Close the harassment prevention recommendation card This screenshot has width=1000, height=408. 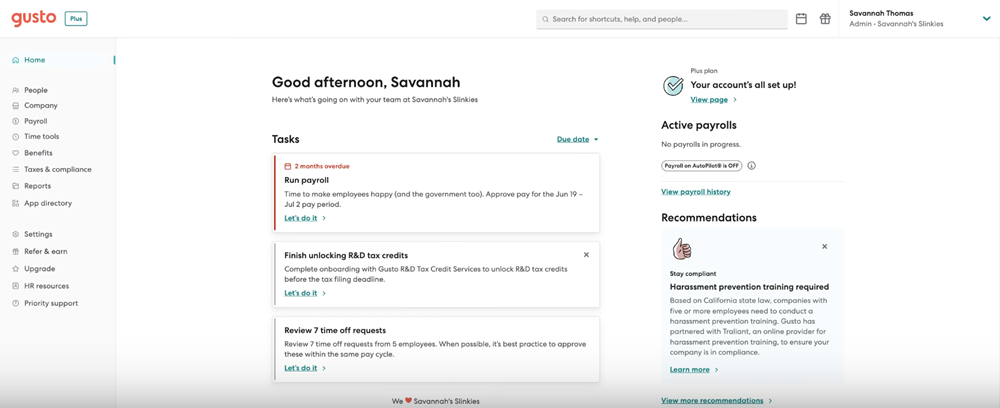click(825, 246)
